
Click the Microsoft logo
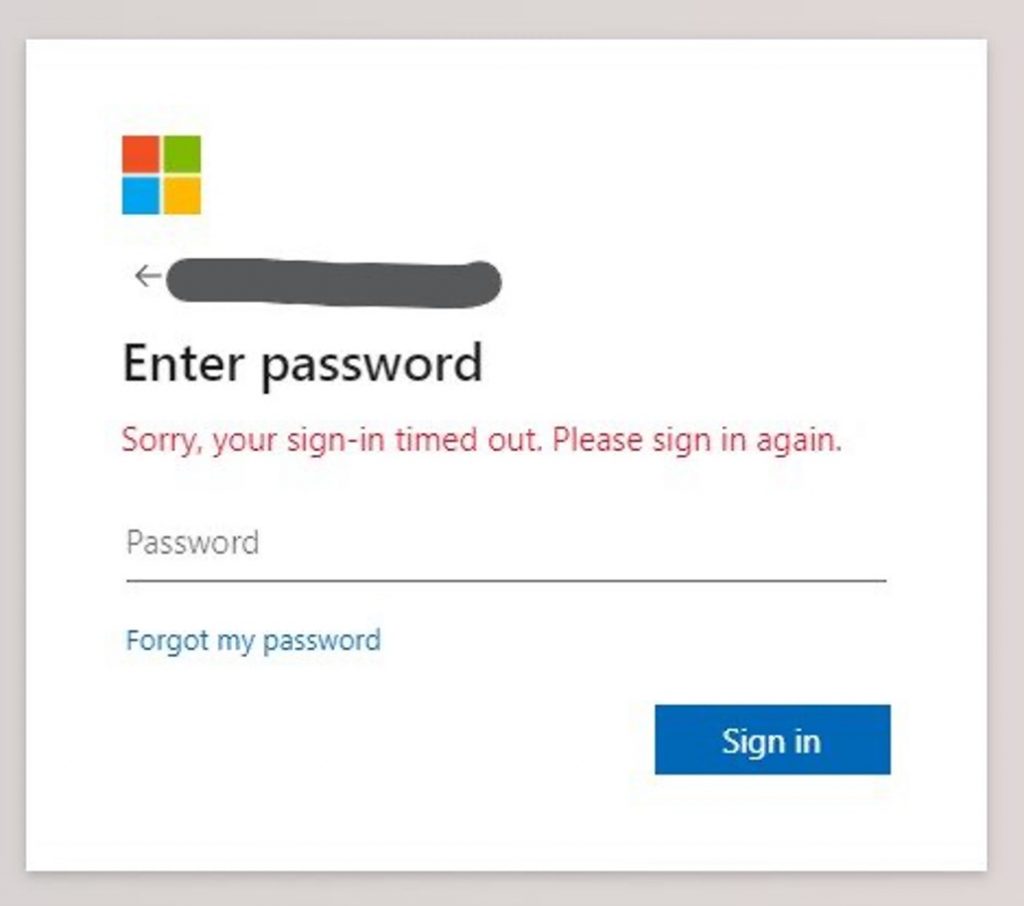[x=161, y=175]
